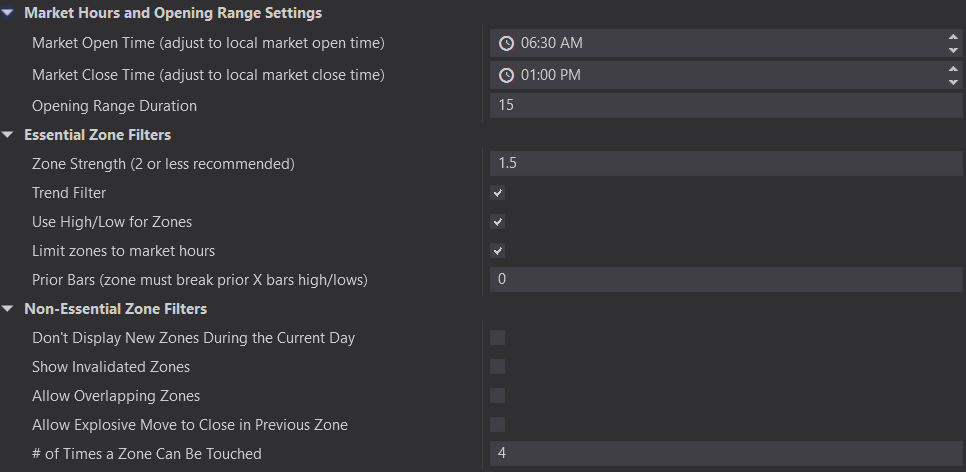Enable Don't Display New Zones During Current Day
This screenshot has height=472, width=966.
(498, 338)
